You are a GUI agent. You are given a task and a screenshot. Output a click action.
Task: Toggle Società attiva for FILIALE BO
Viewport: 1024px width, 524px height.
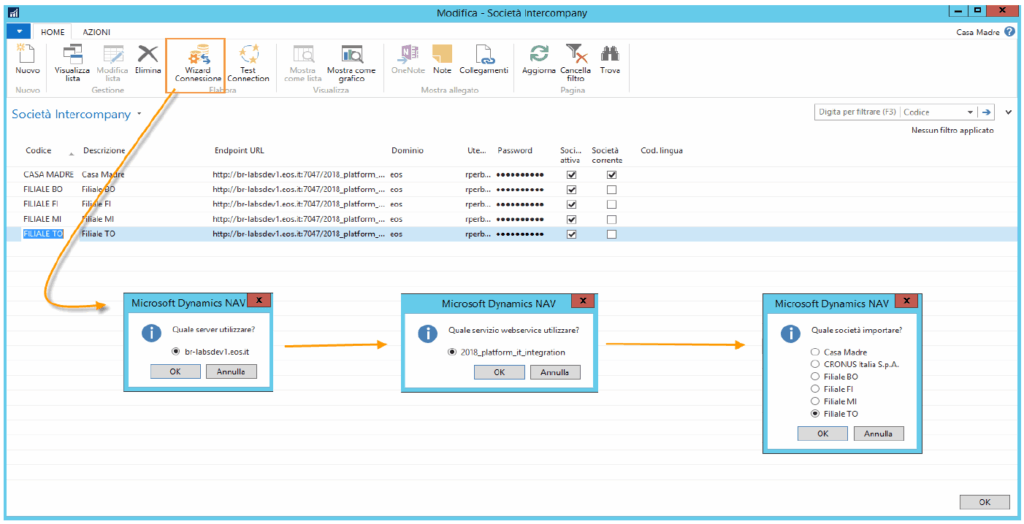tap(572, 189)
